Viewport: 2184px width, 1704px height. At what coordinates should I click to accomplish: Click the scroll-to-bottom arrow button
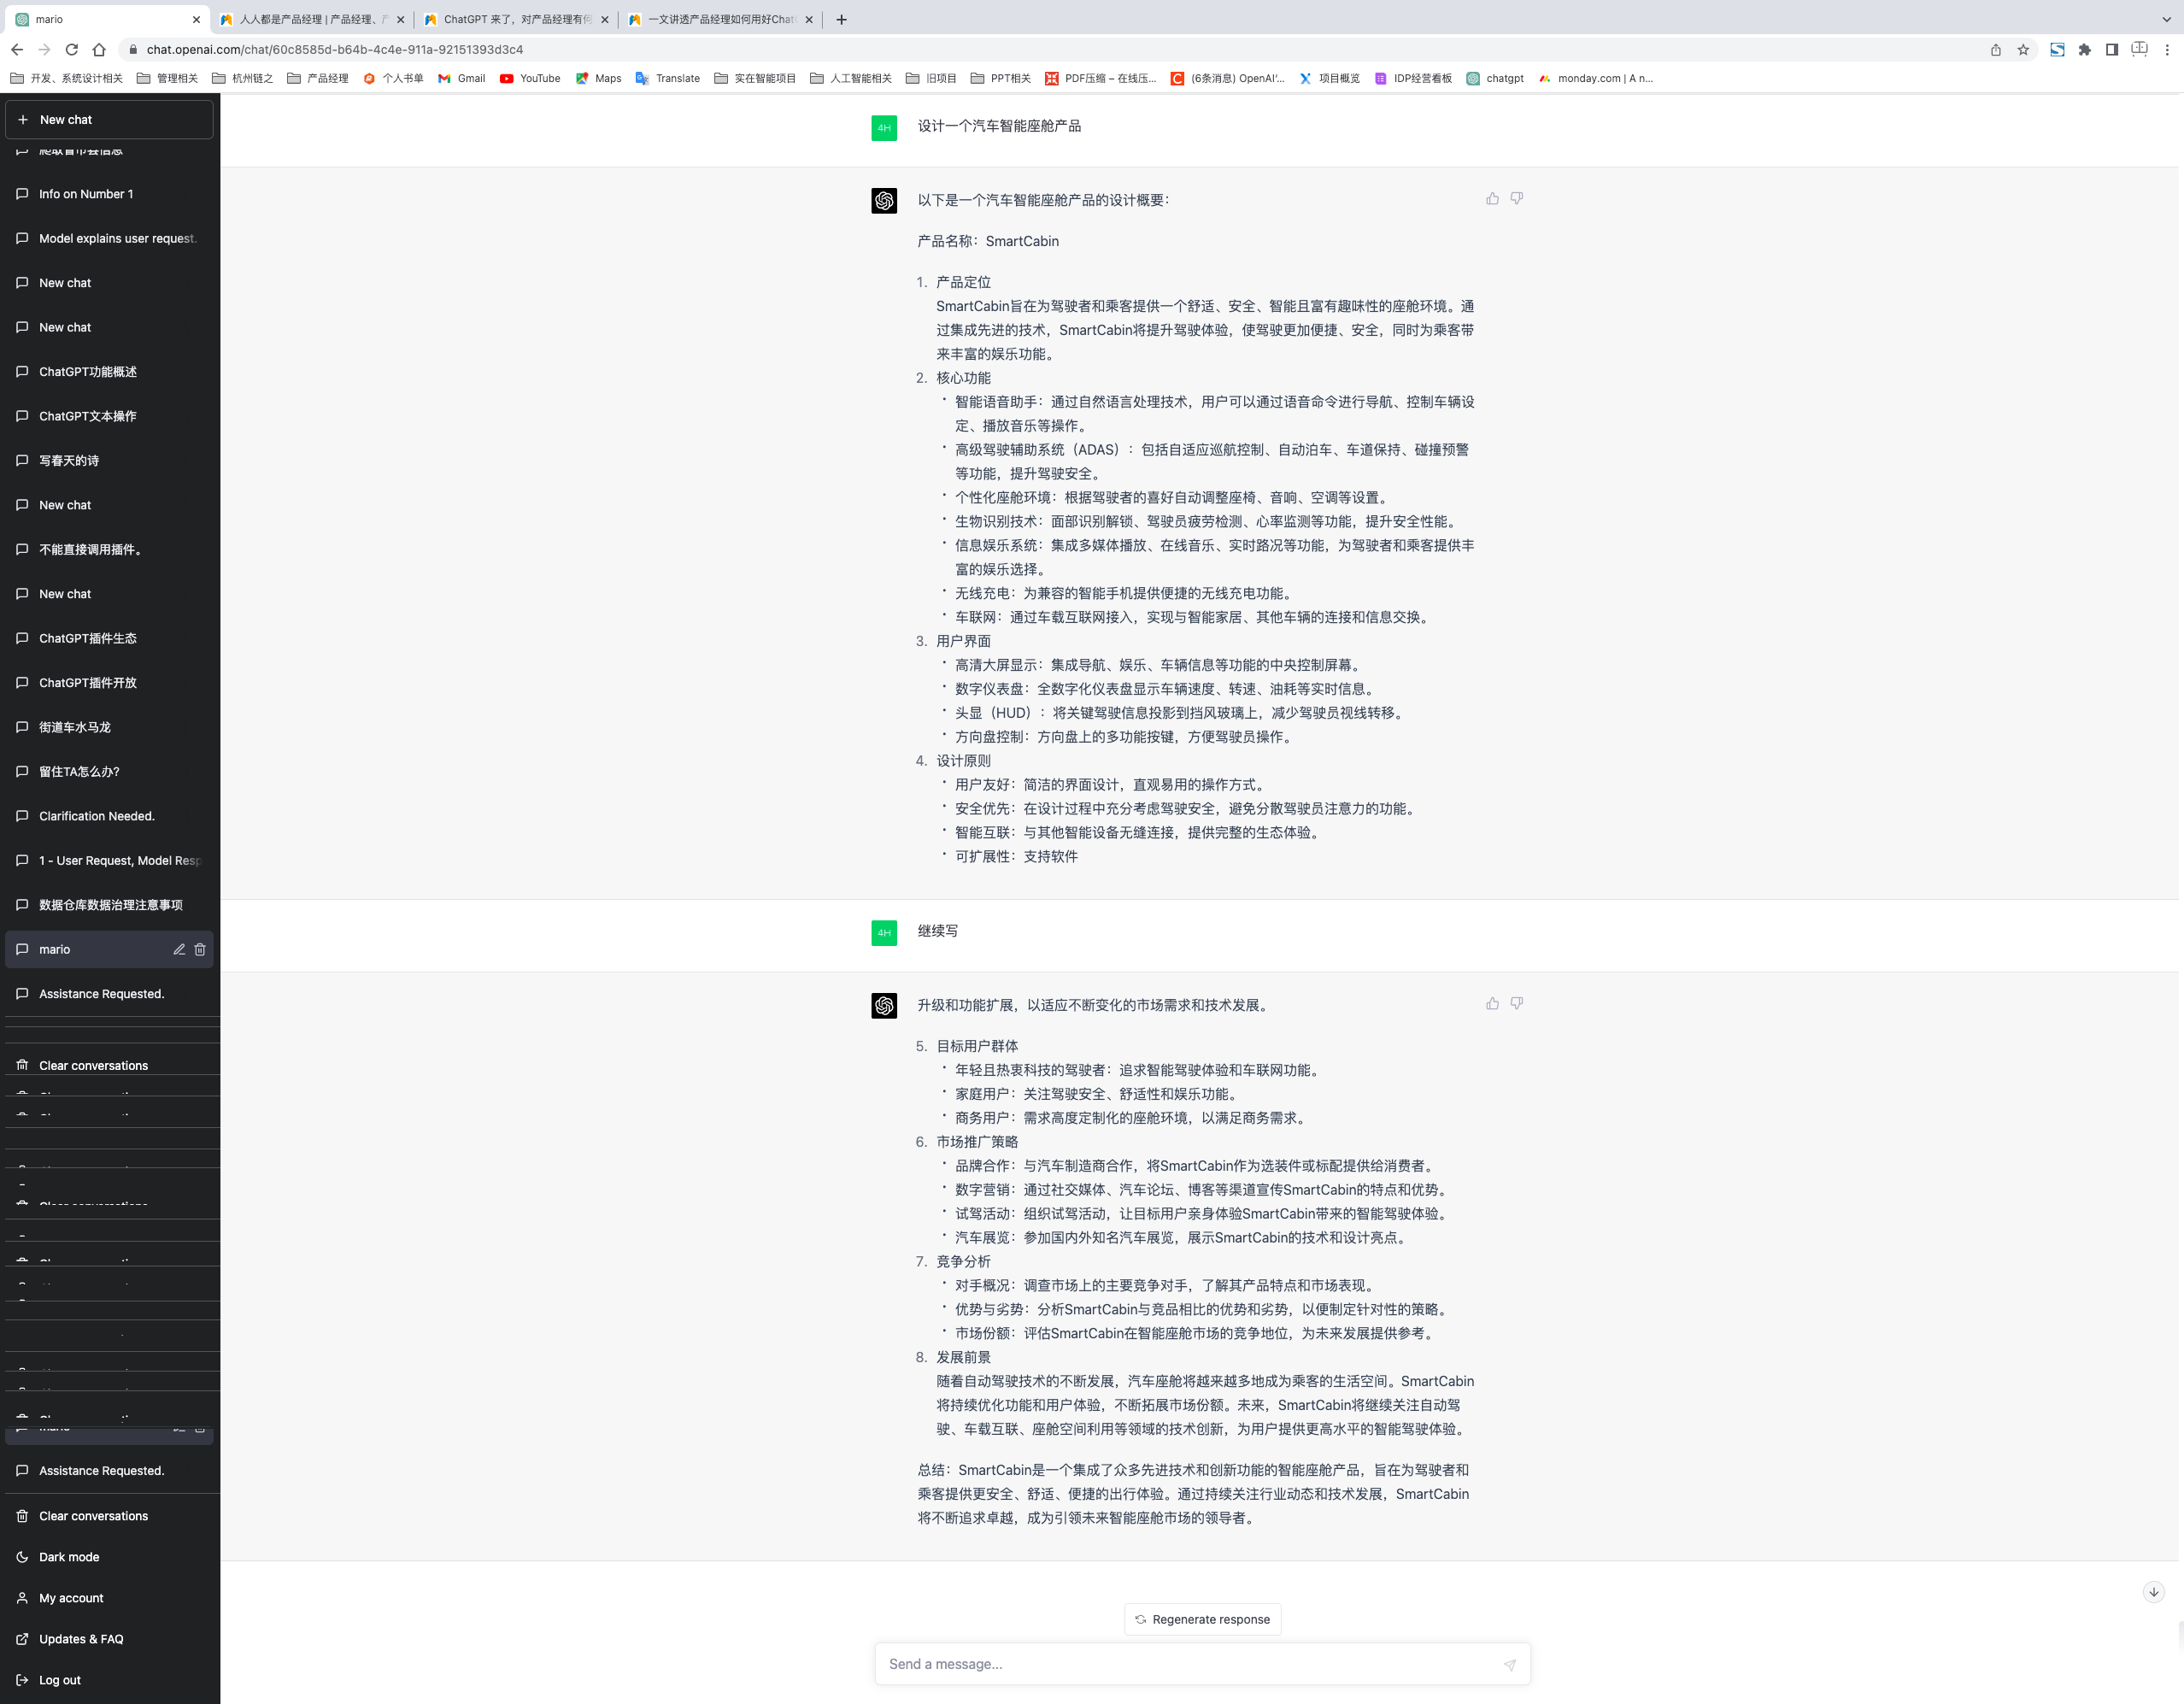point(2153,1592)
